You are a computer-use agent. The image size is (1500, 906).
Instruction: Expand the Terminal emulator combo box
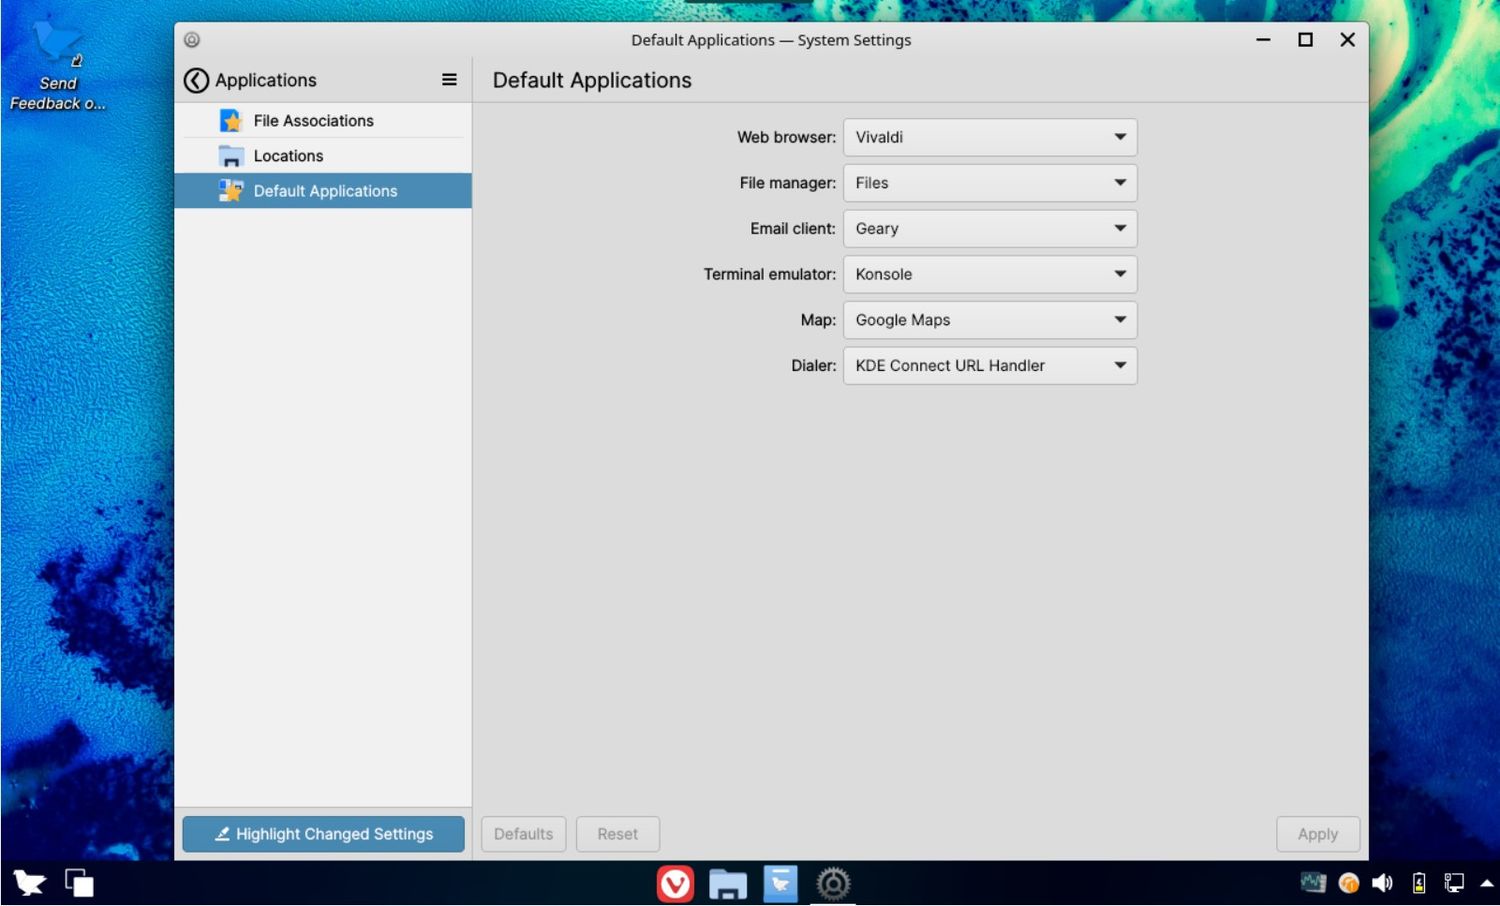tap(990, 274)
